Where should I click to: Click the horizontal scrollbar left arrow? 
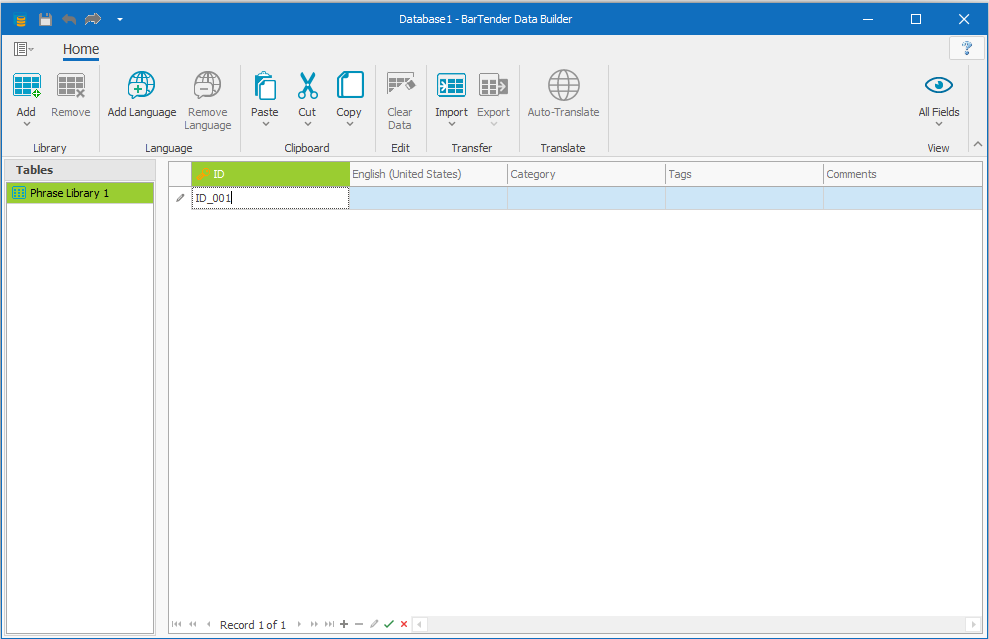419,624
